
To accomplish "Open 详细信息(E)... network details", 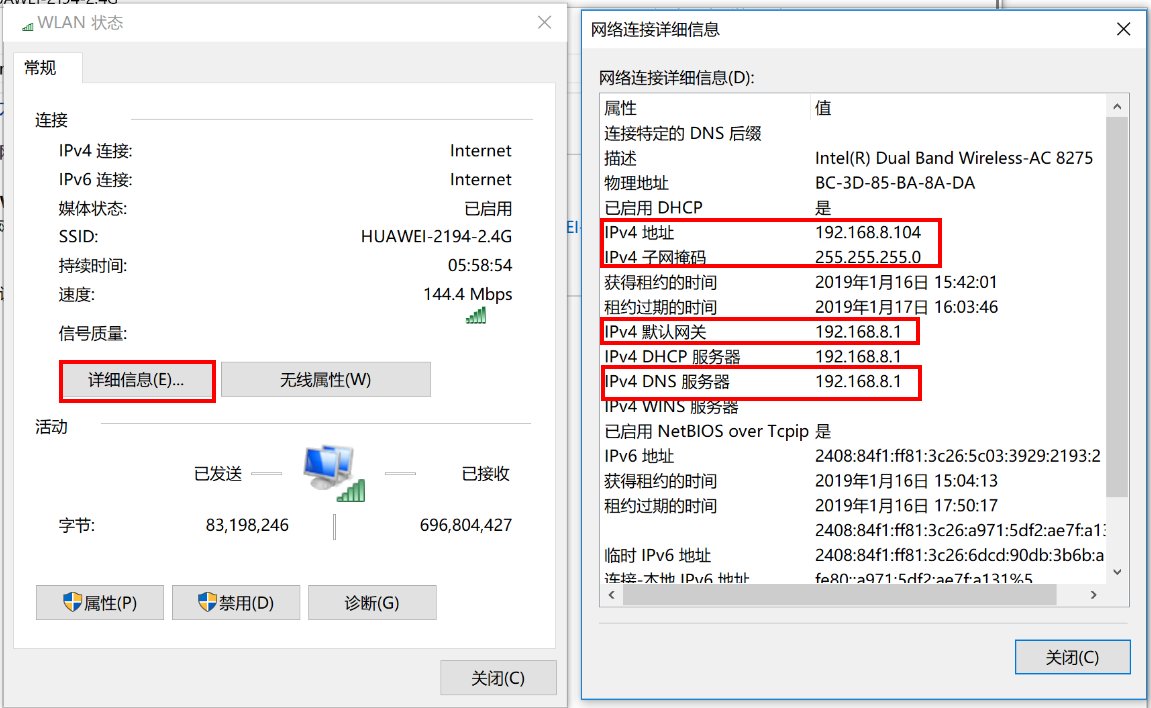I will point(137,380).
